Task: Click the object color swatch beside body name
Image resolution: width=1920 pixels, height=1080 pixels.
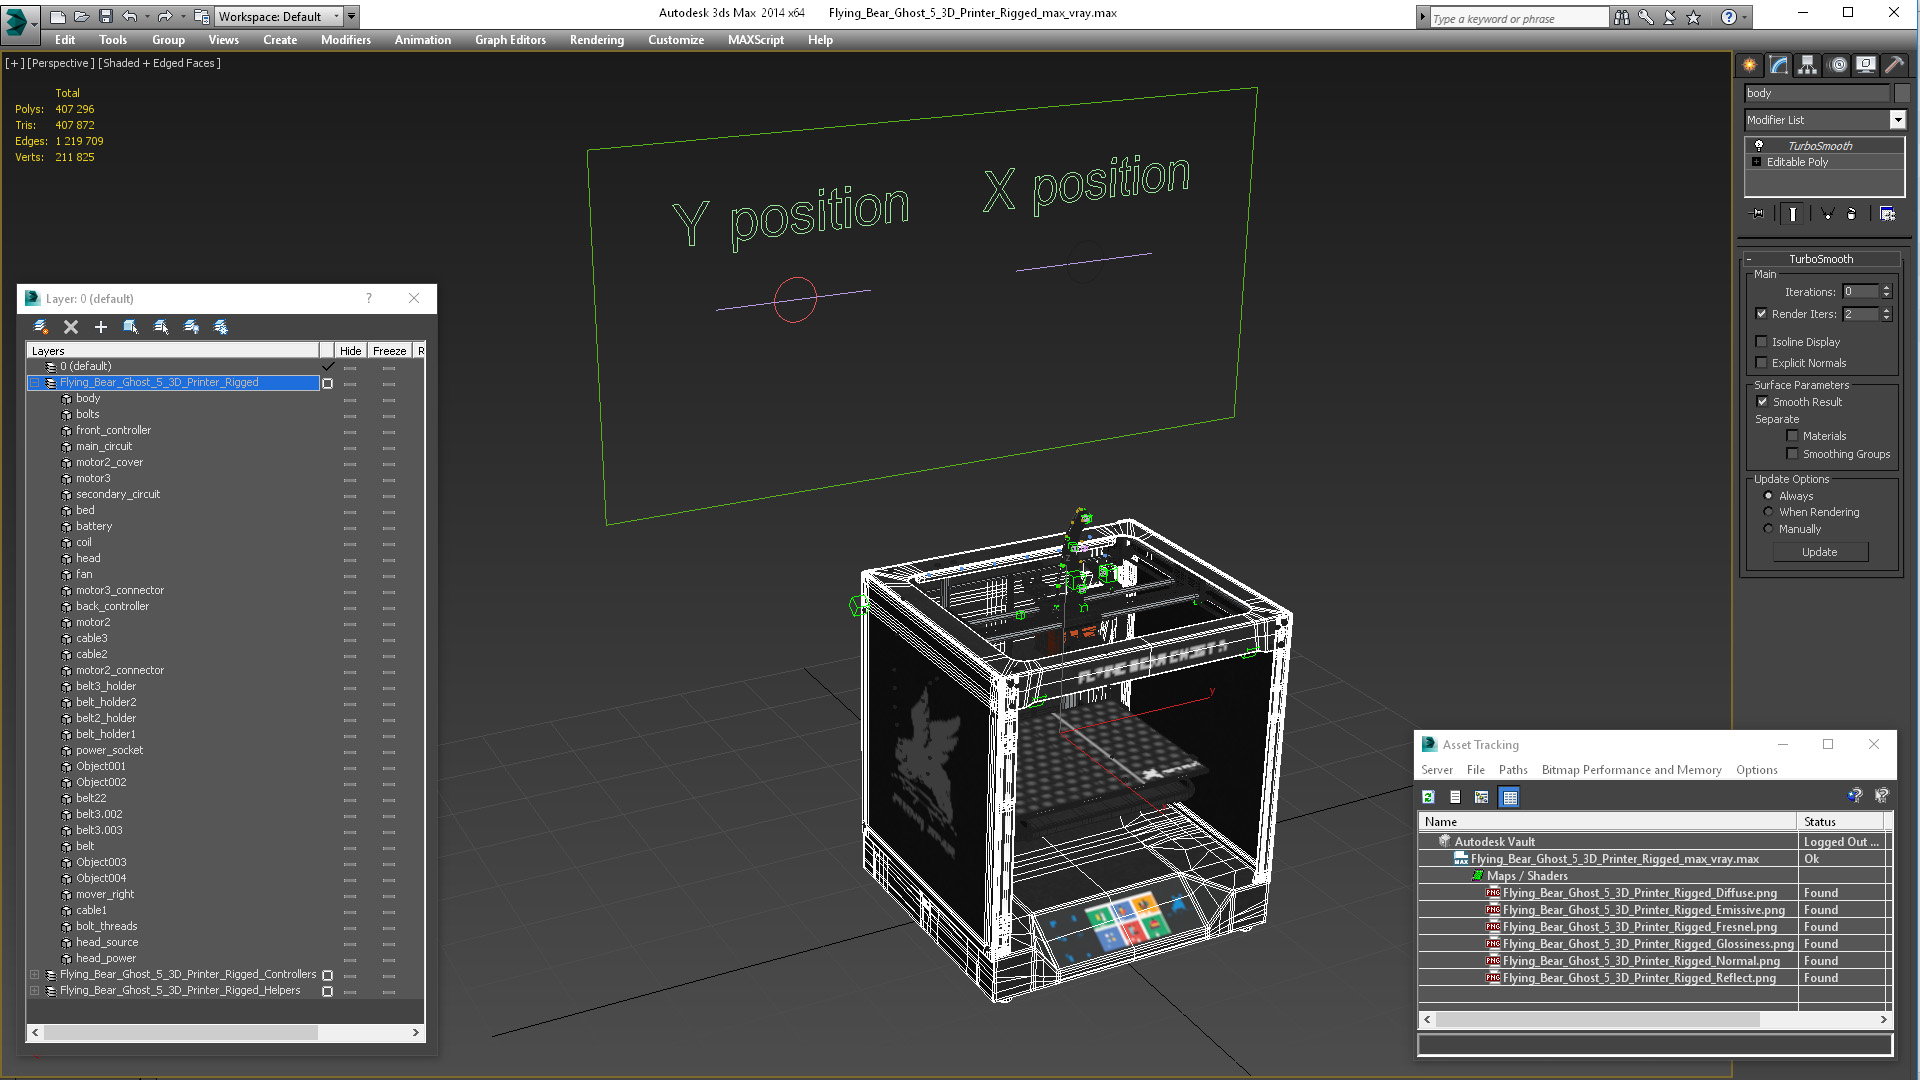Action: pyautogui.click(x=1901, y=93)
